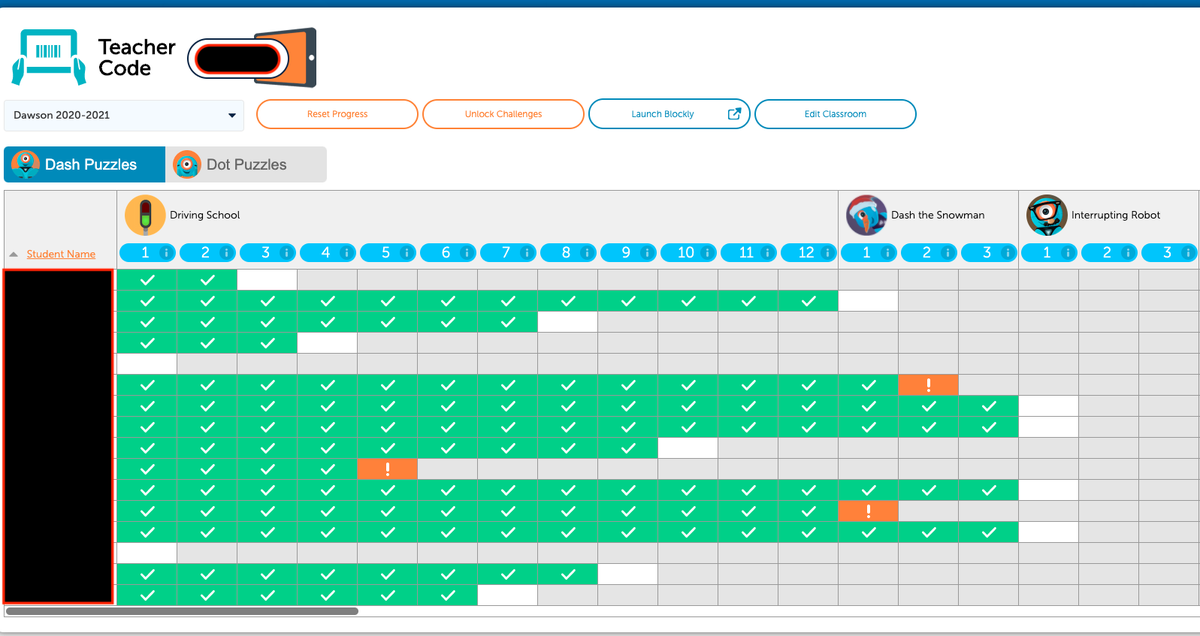Sort by the Student Name link
Screen dimensions: 1200x636
[x=61, y=254]
